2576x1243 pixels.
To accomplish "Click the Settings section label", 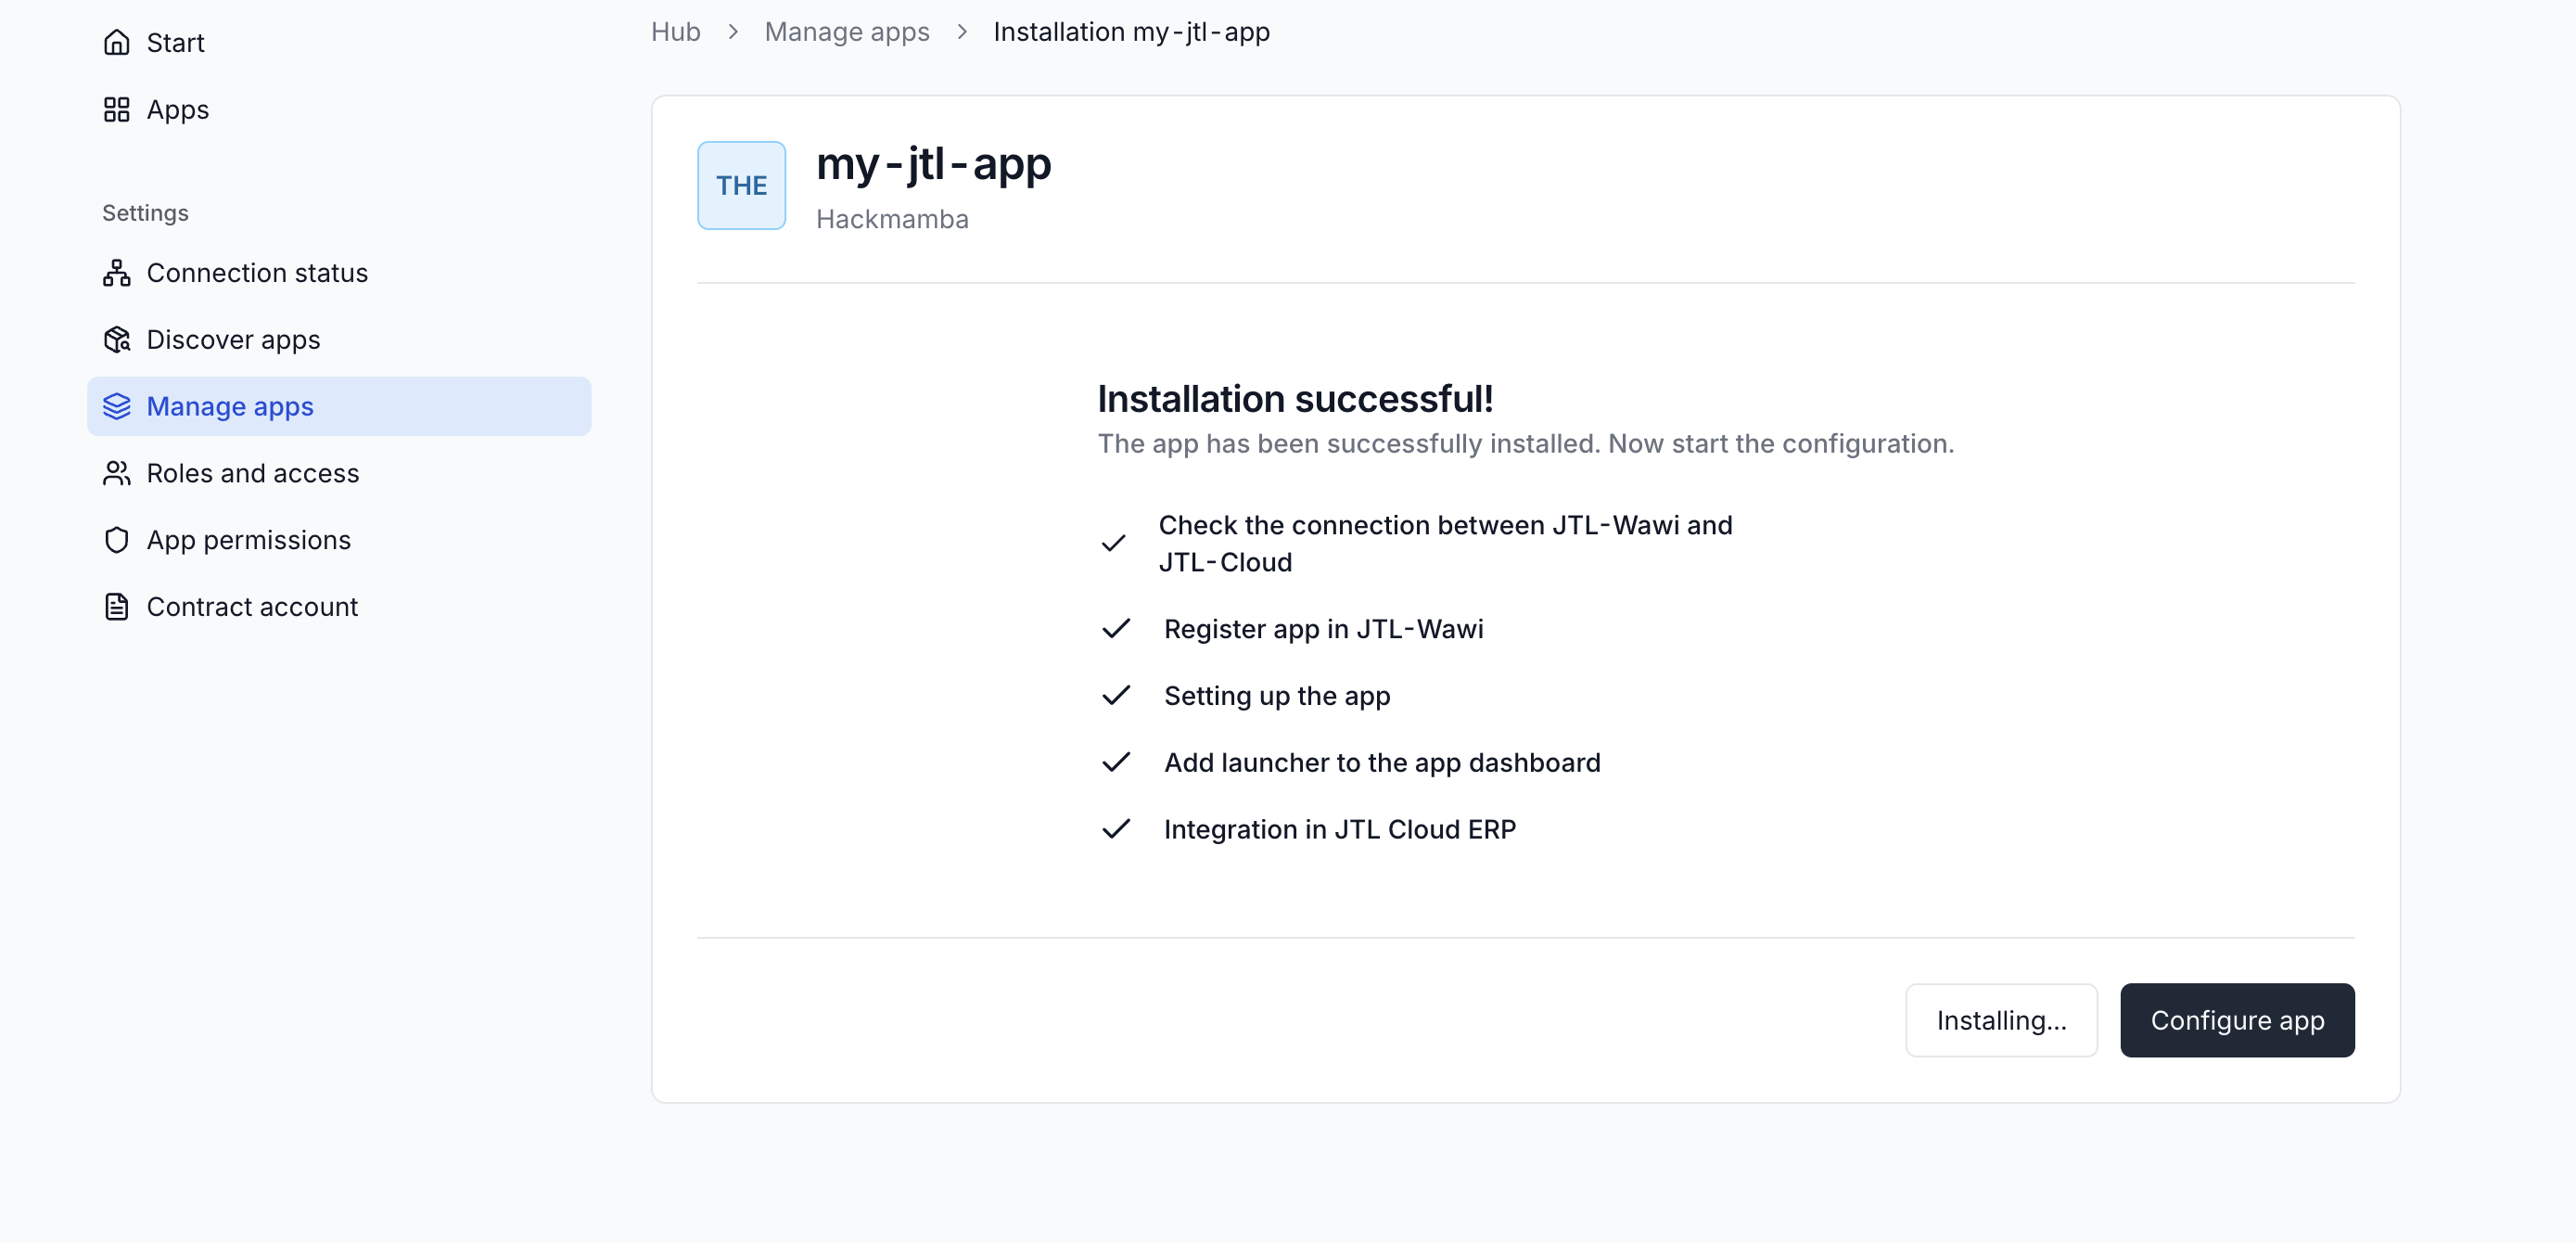I will pyautogui.click(x=145, y=213).
